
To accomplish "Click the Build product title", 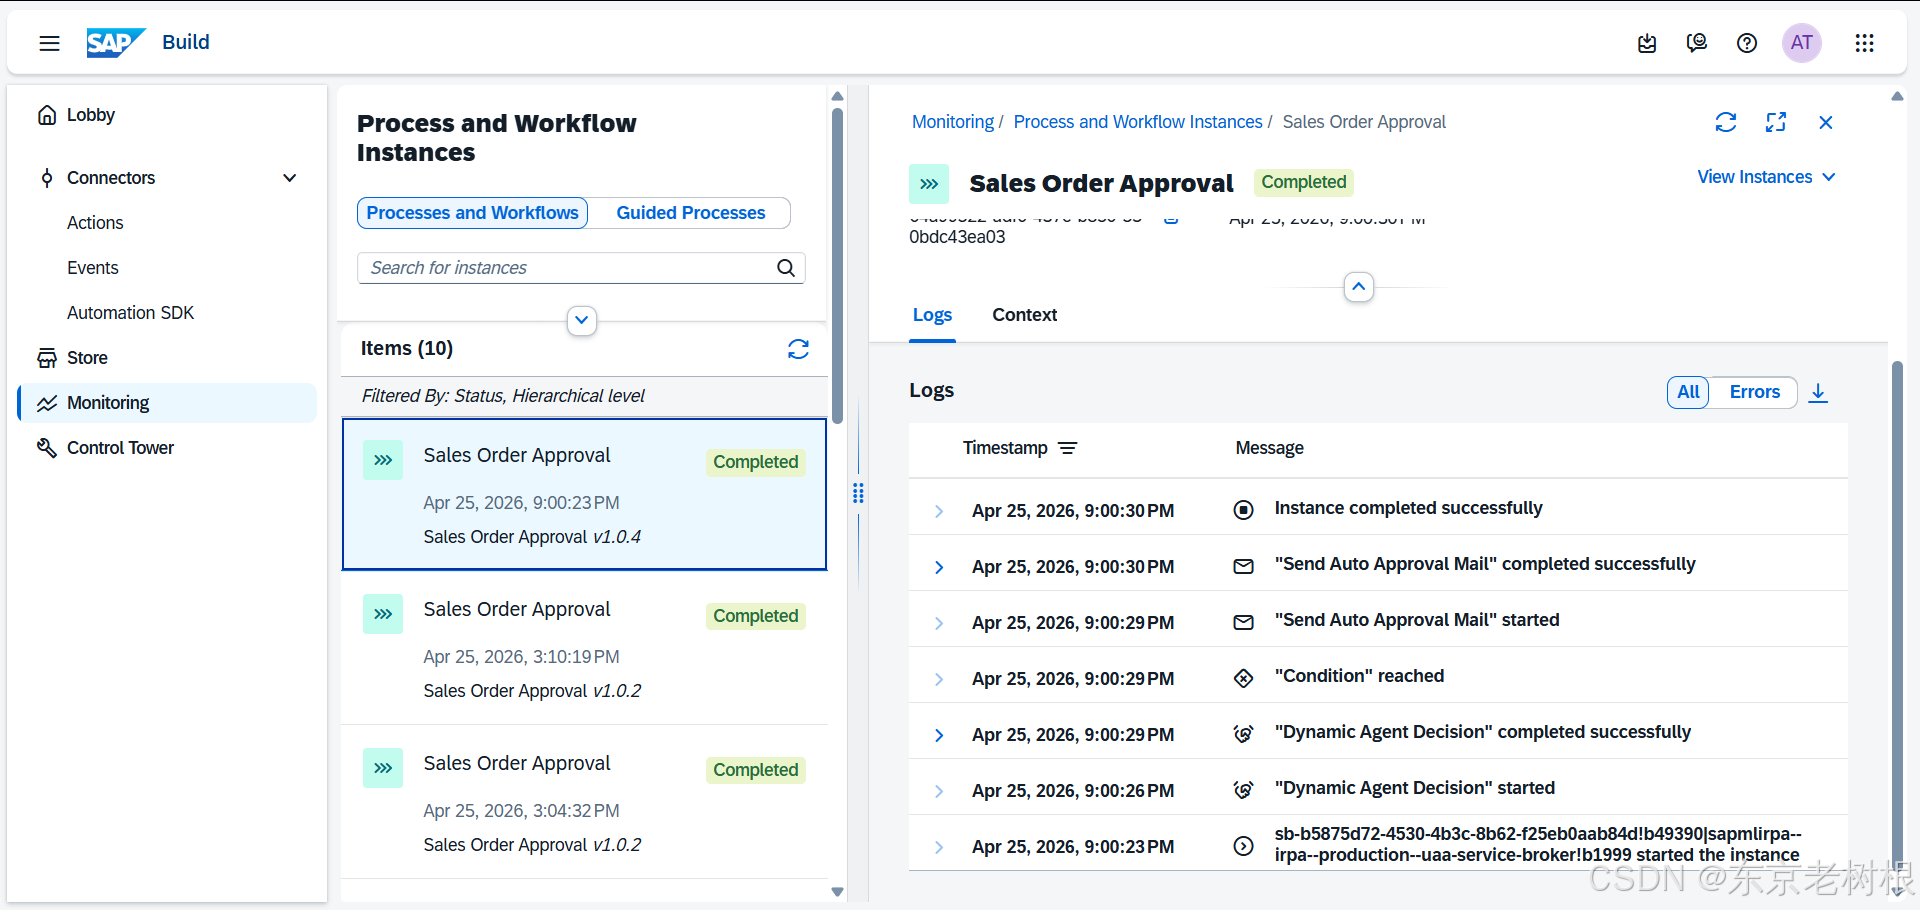I will (186, 42).
